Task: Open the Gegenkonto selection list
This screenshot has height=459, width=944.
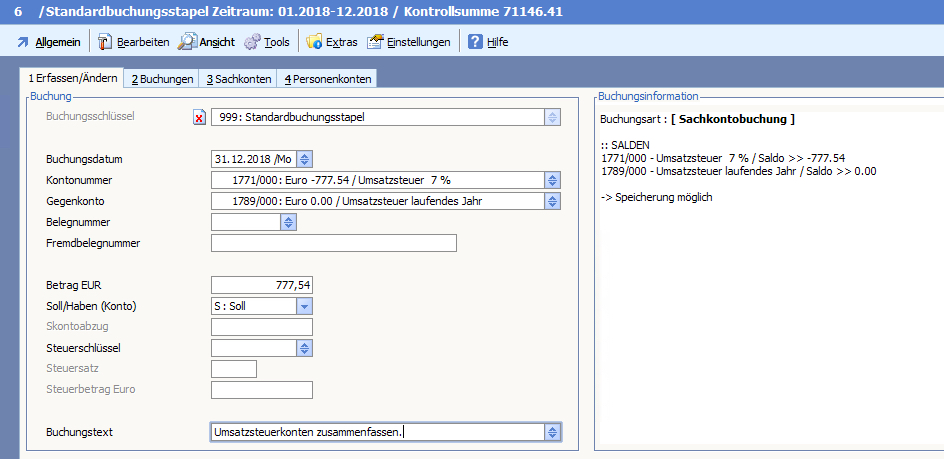Action: 552,201
